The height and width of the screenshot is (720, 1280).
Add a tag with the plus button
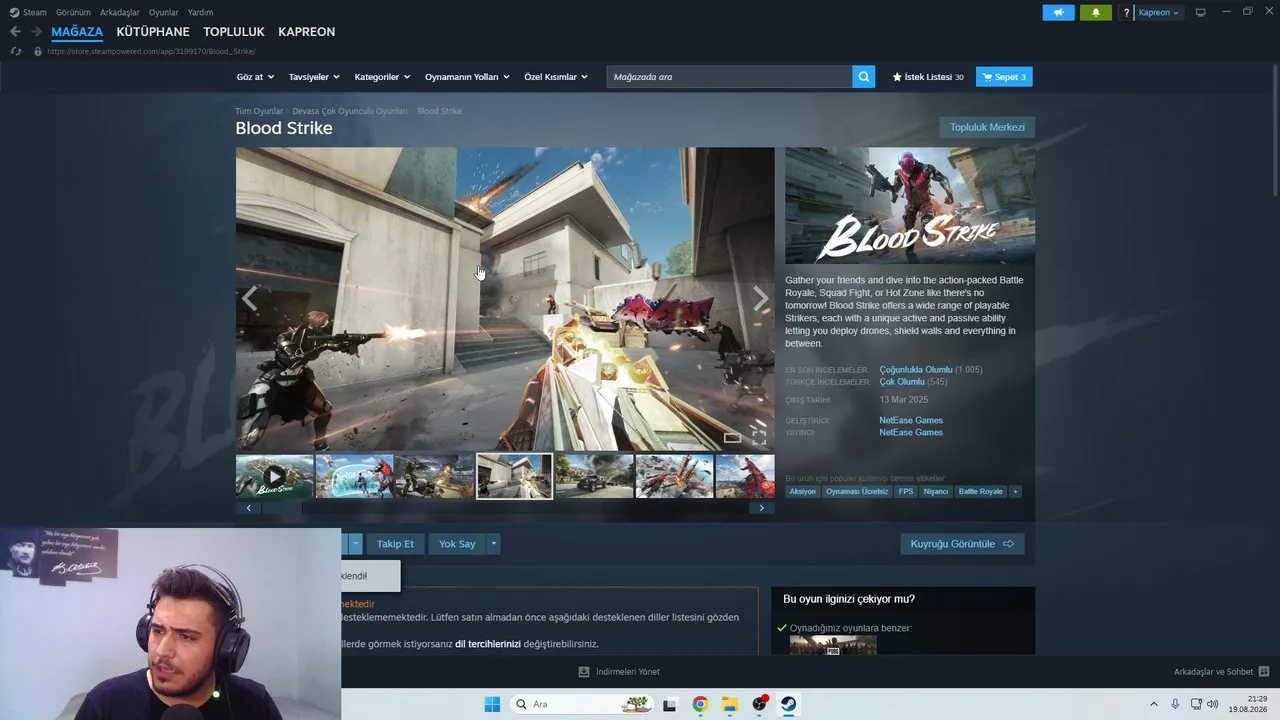pyautogui.click(x=1015, y=492)
